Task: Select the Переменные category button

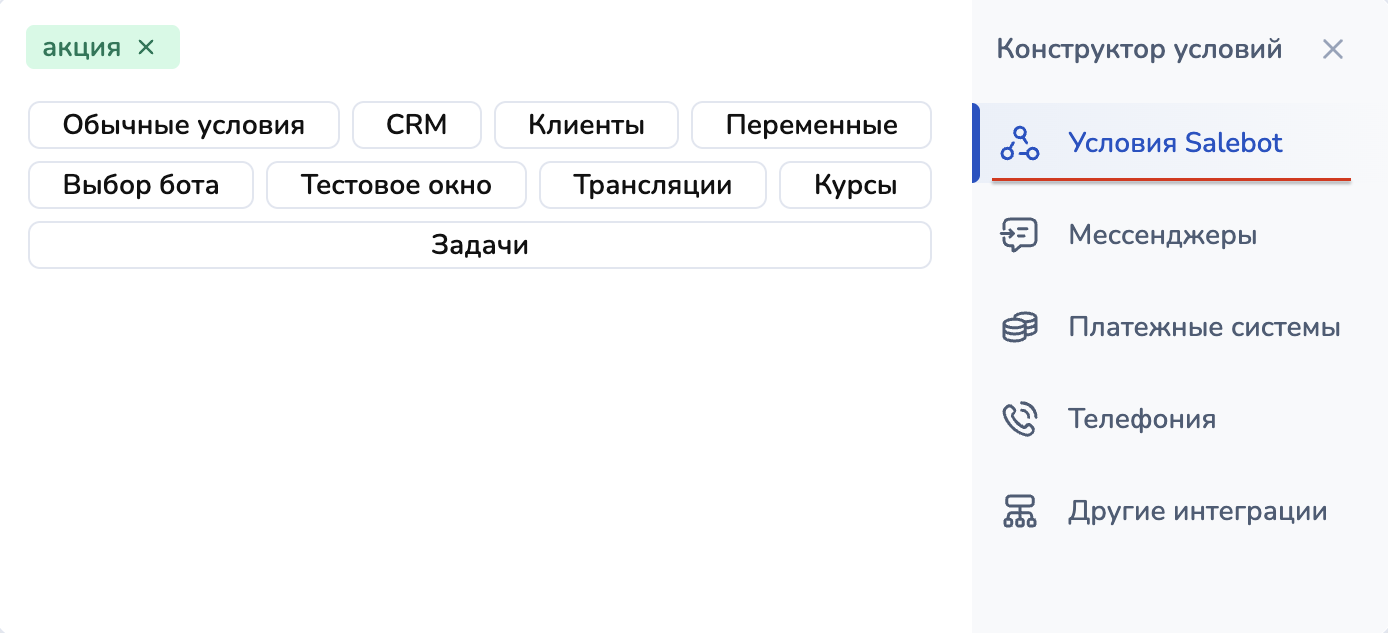Action: pos(811,125)
